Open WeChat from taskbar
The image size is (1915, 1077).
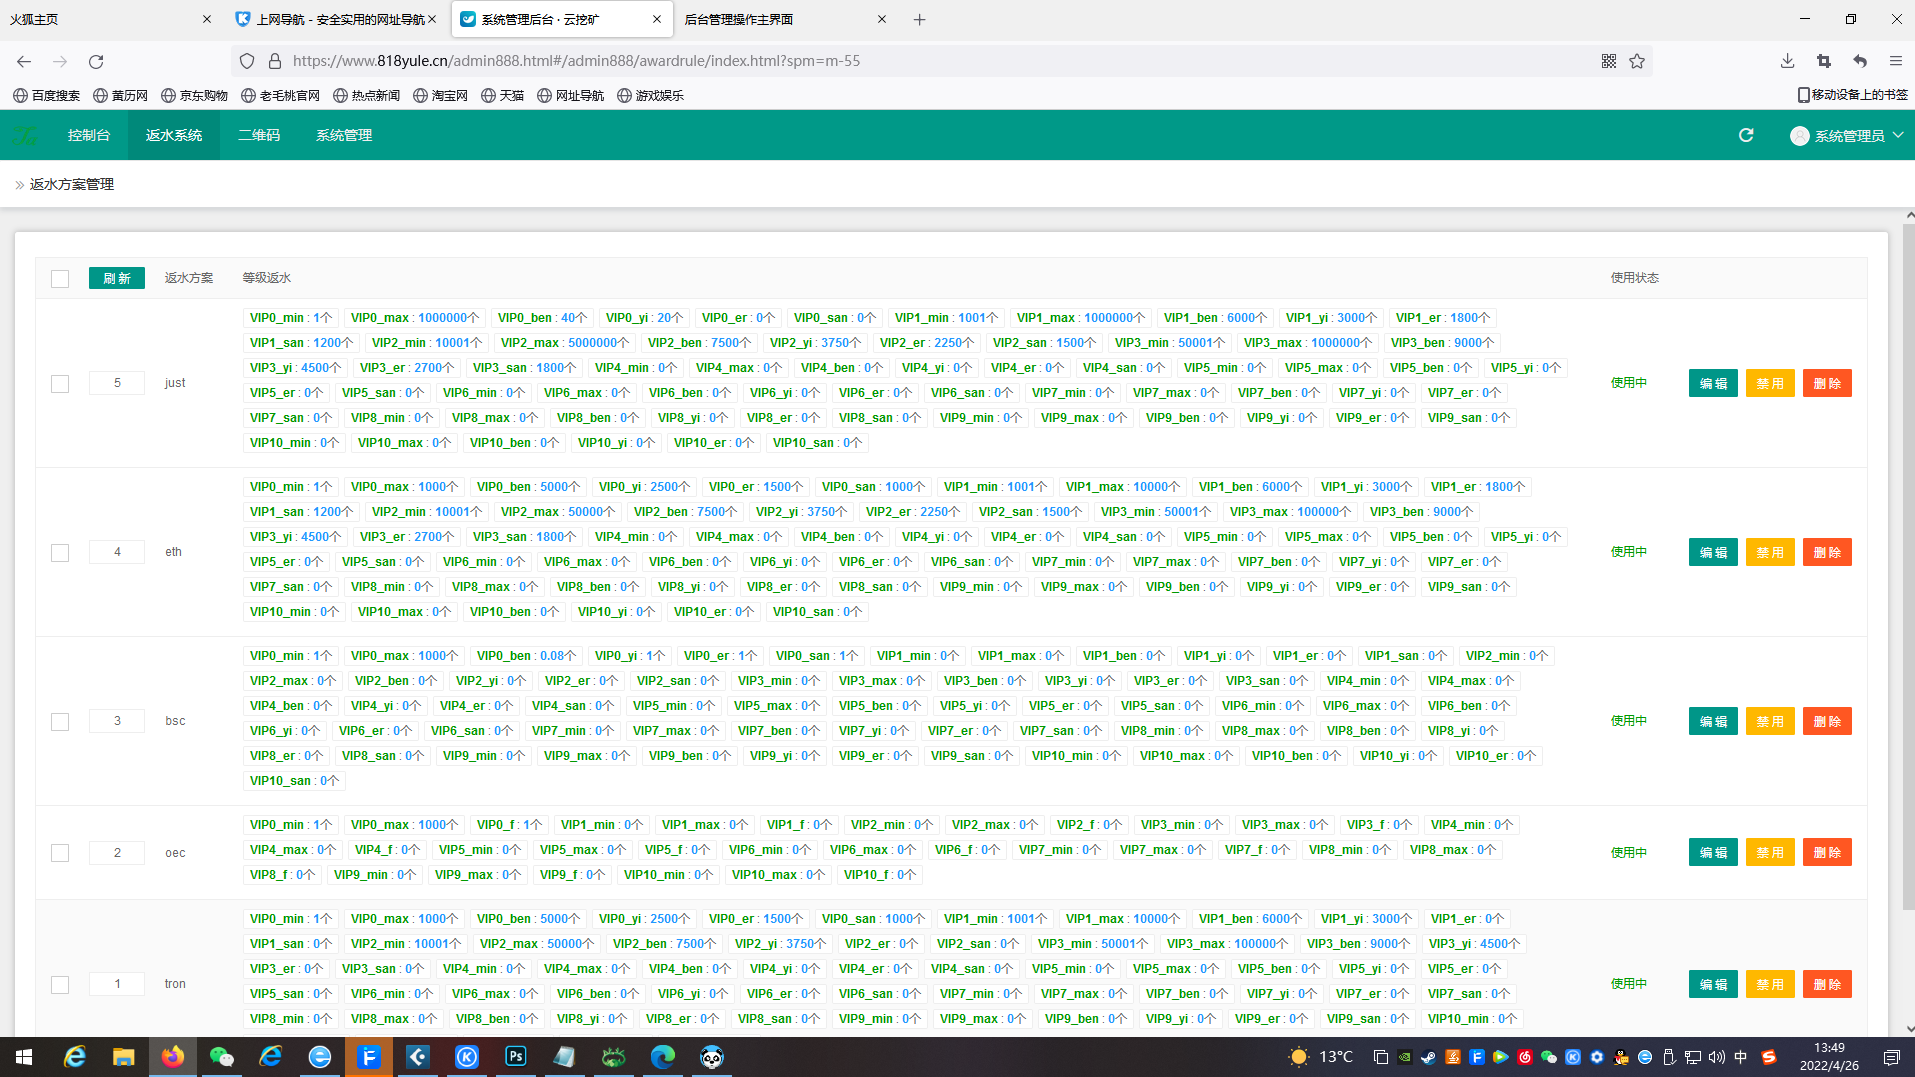221,1057
